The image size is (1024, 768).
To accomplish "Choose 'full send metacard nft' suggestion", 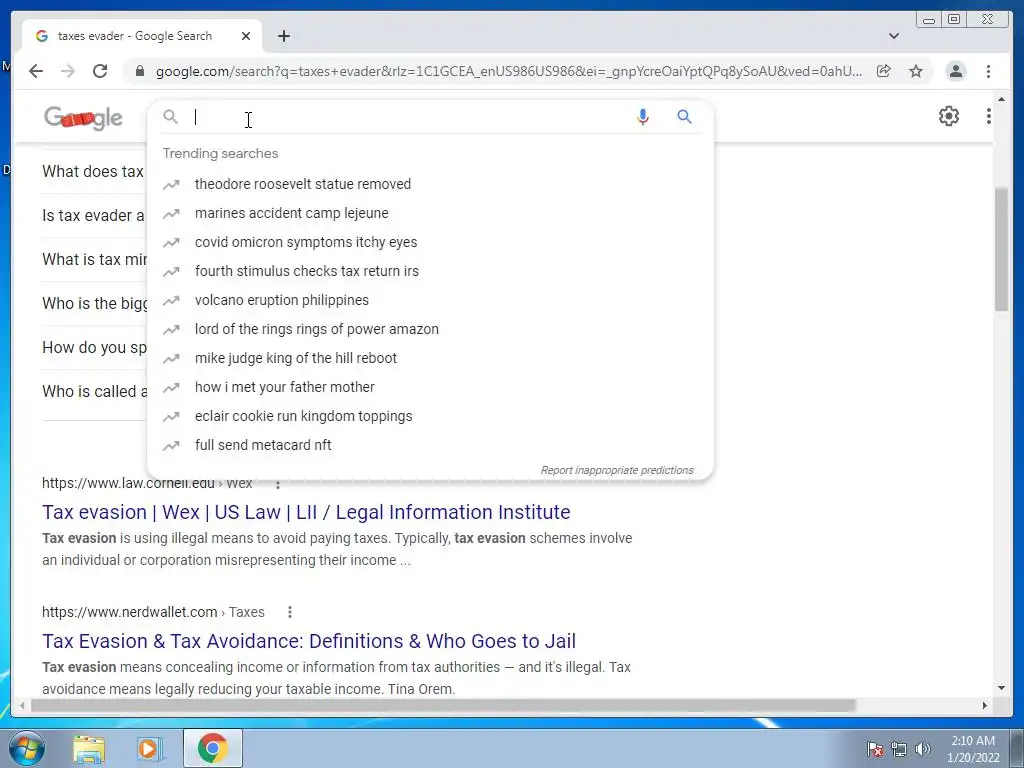I will coord(263,445).
